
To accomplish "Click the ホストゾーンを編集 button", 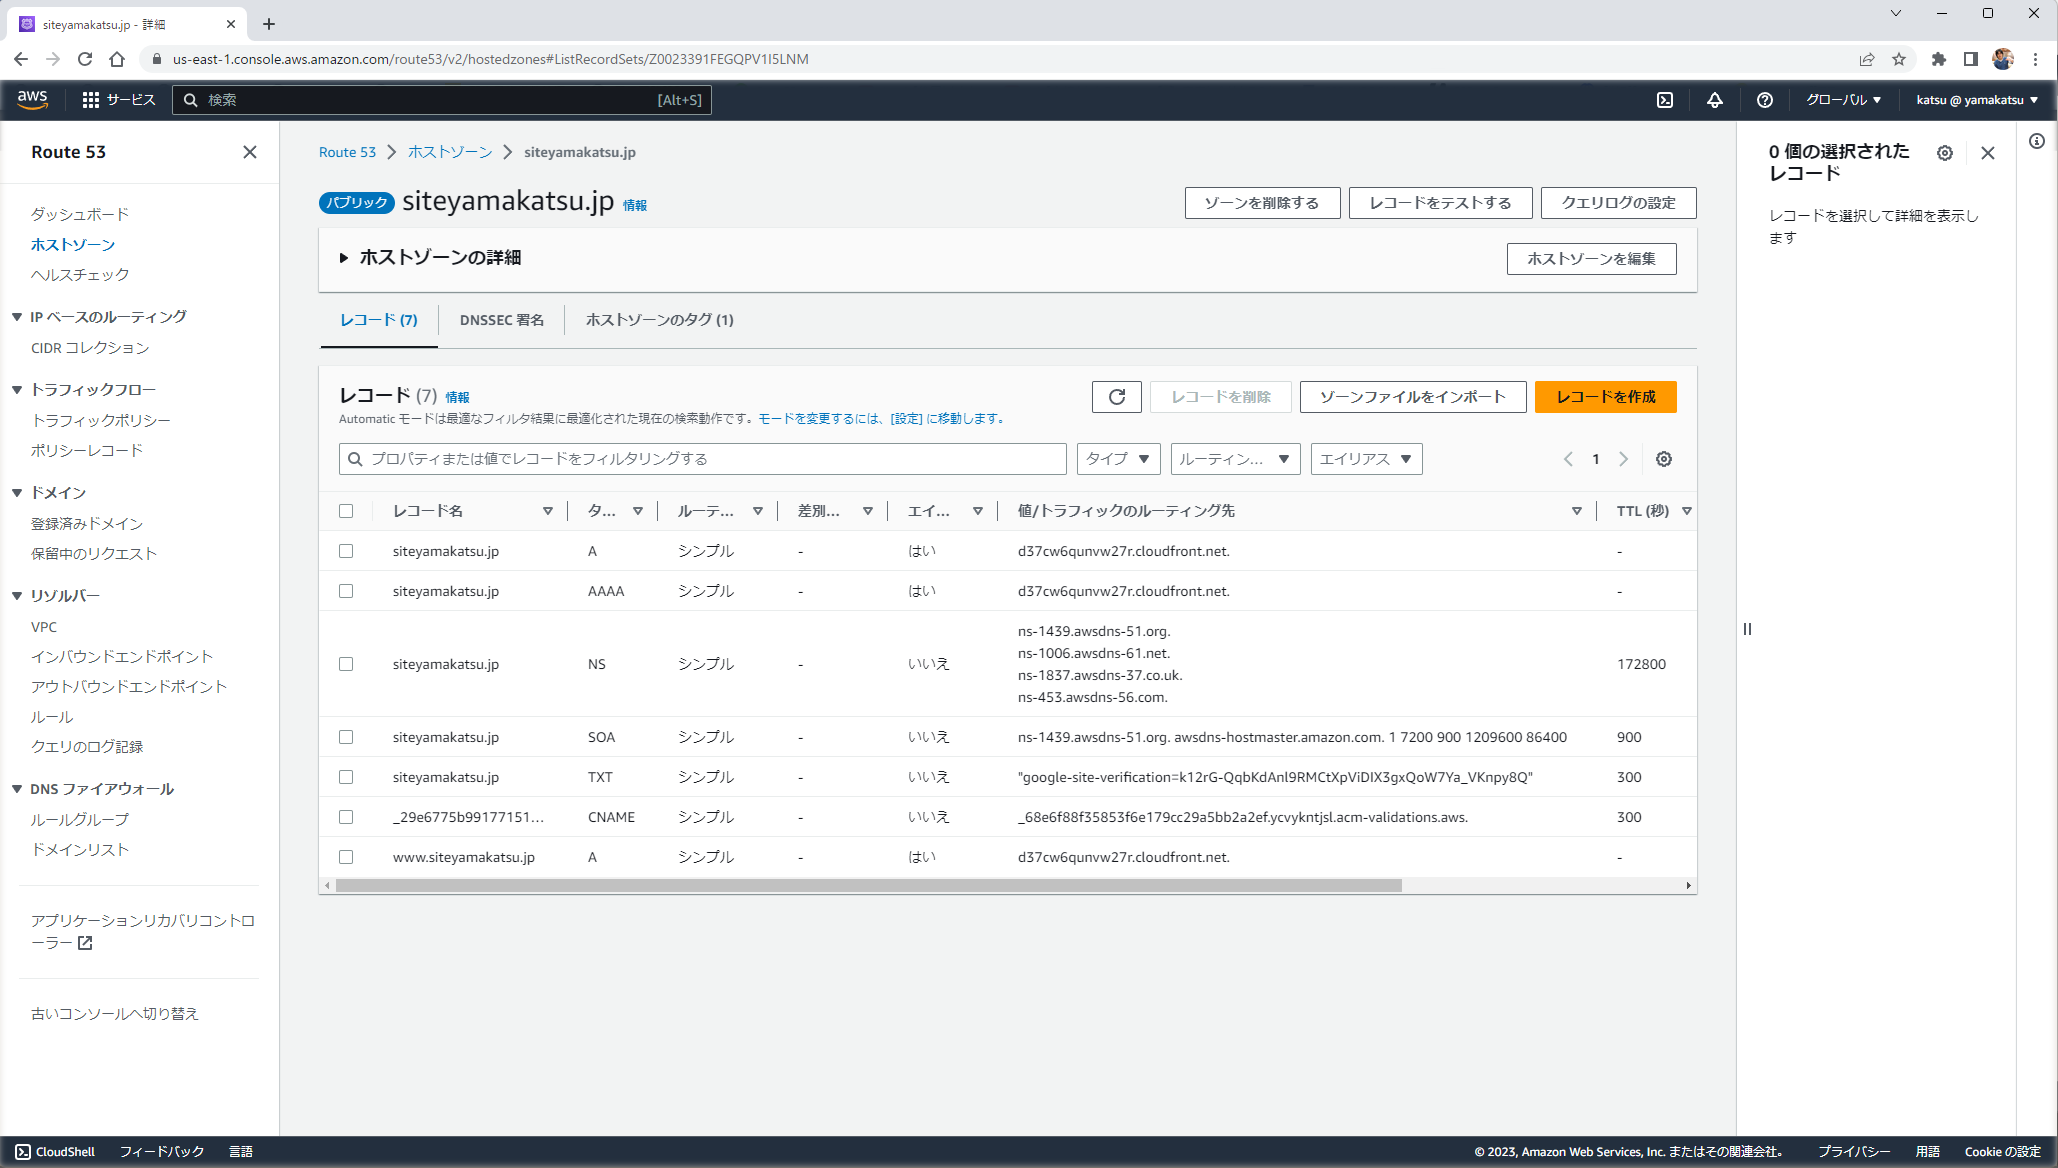I will click(1592, 259).
